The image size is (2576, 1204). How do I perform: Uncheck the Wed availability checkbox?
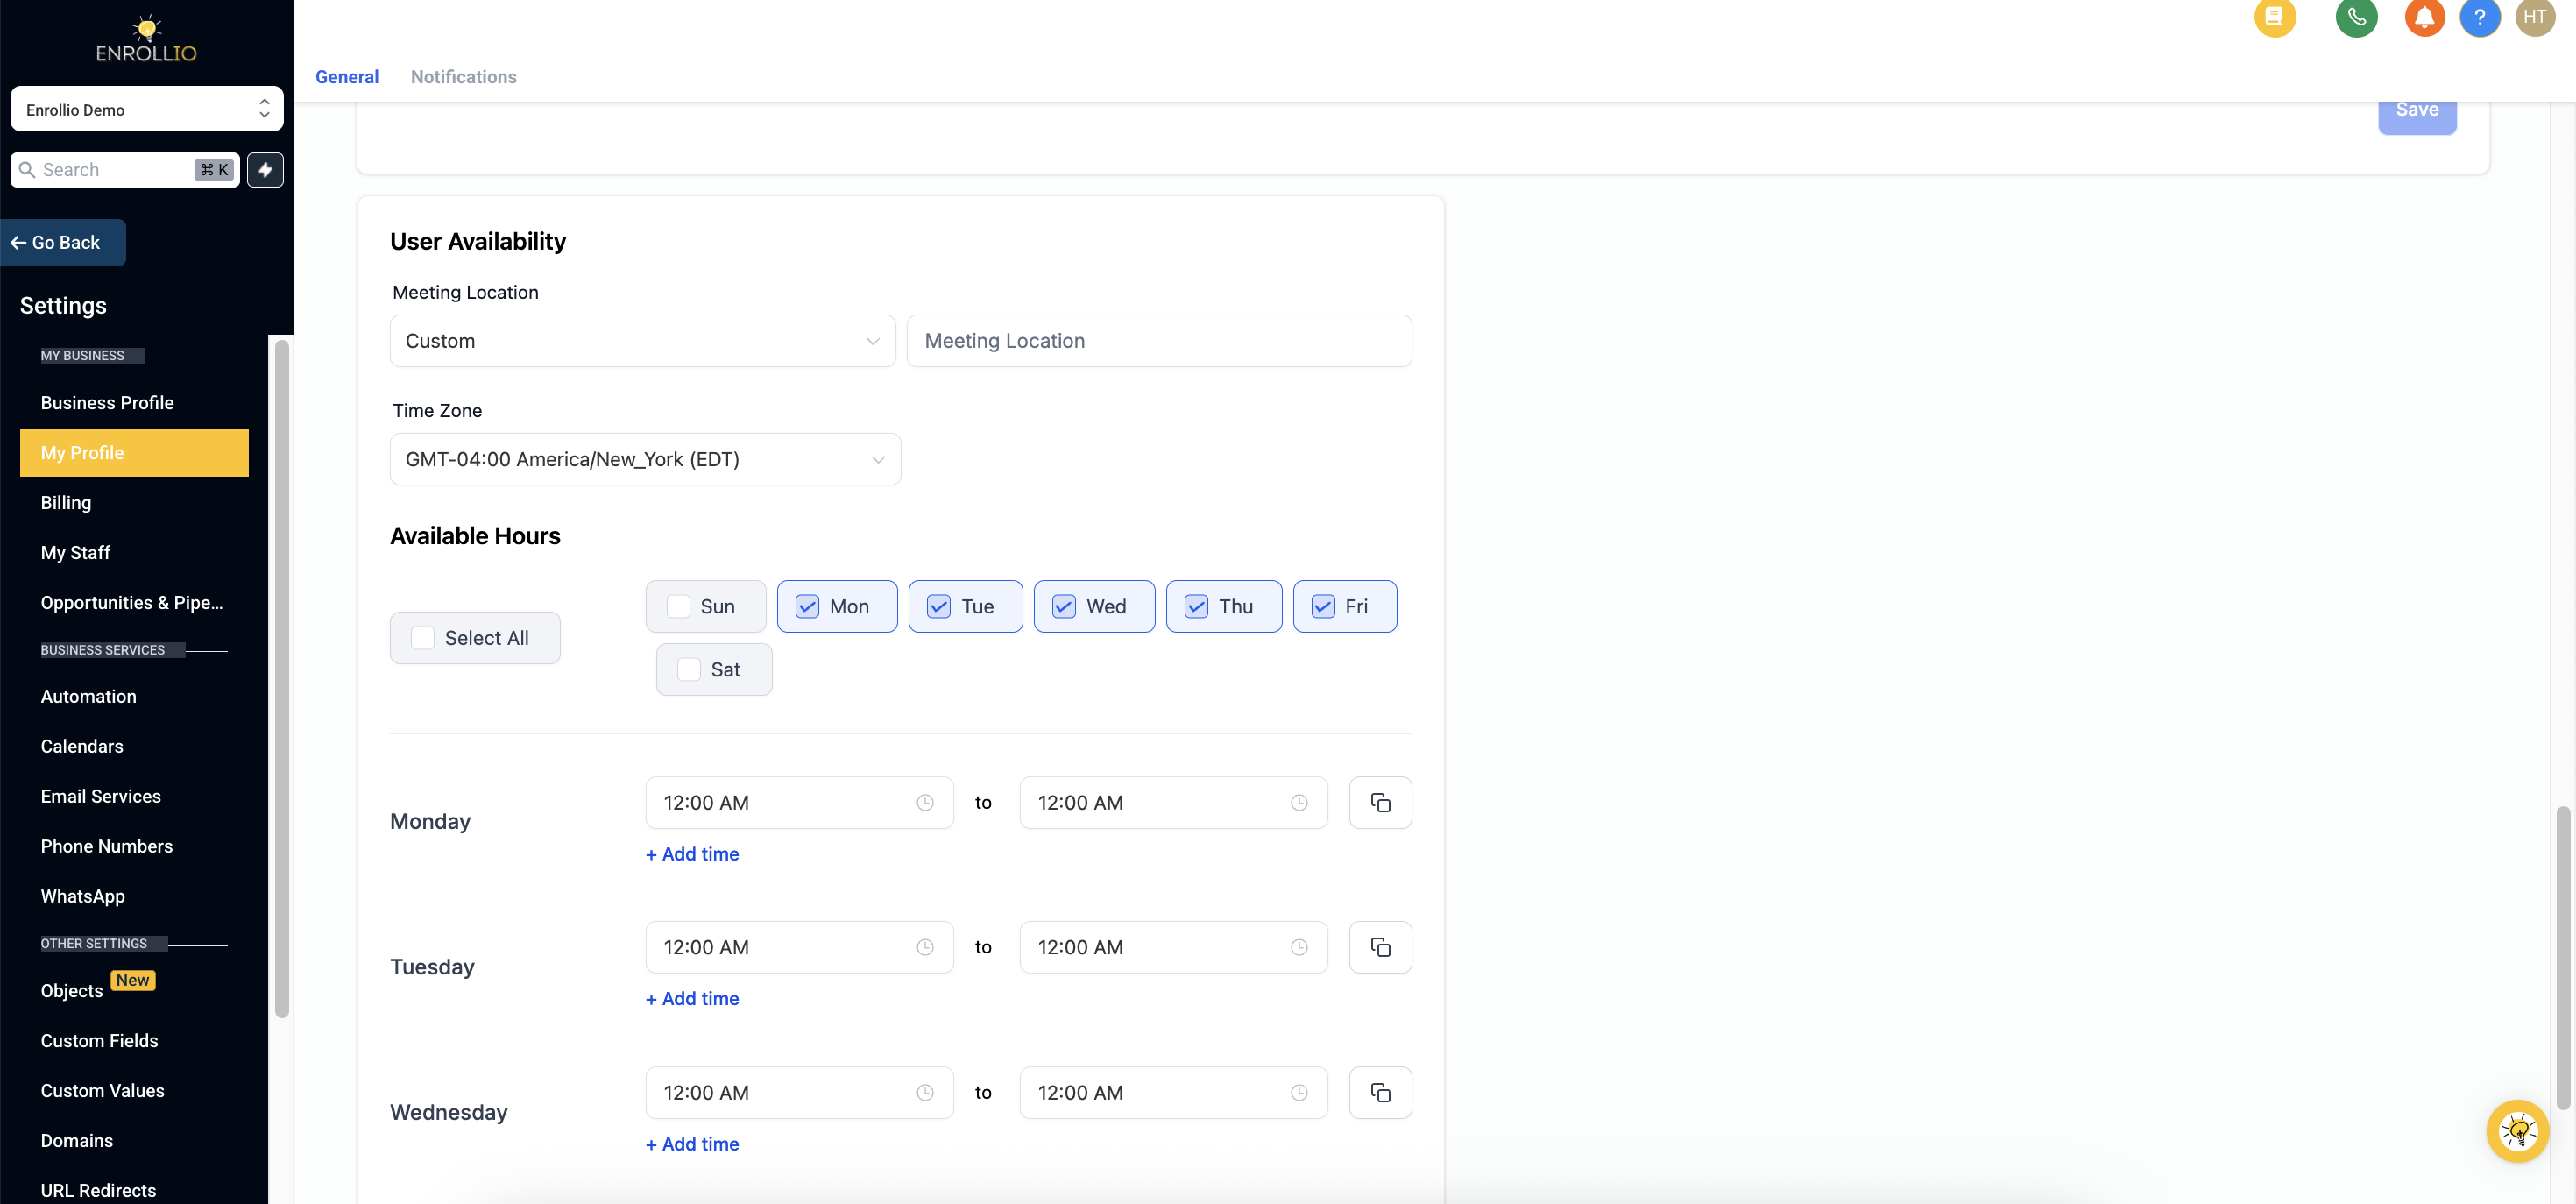coord(1064,606)
